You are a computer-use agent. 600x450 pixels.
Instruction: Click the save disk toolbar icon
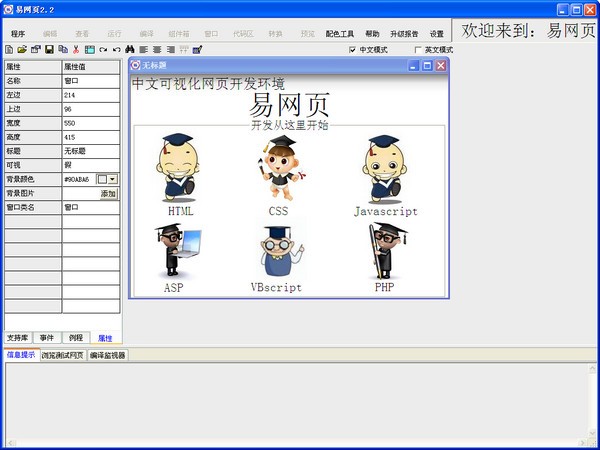tap(49, 49)
